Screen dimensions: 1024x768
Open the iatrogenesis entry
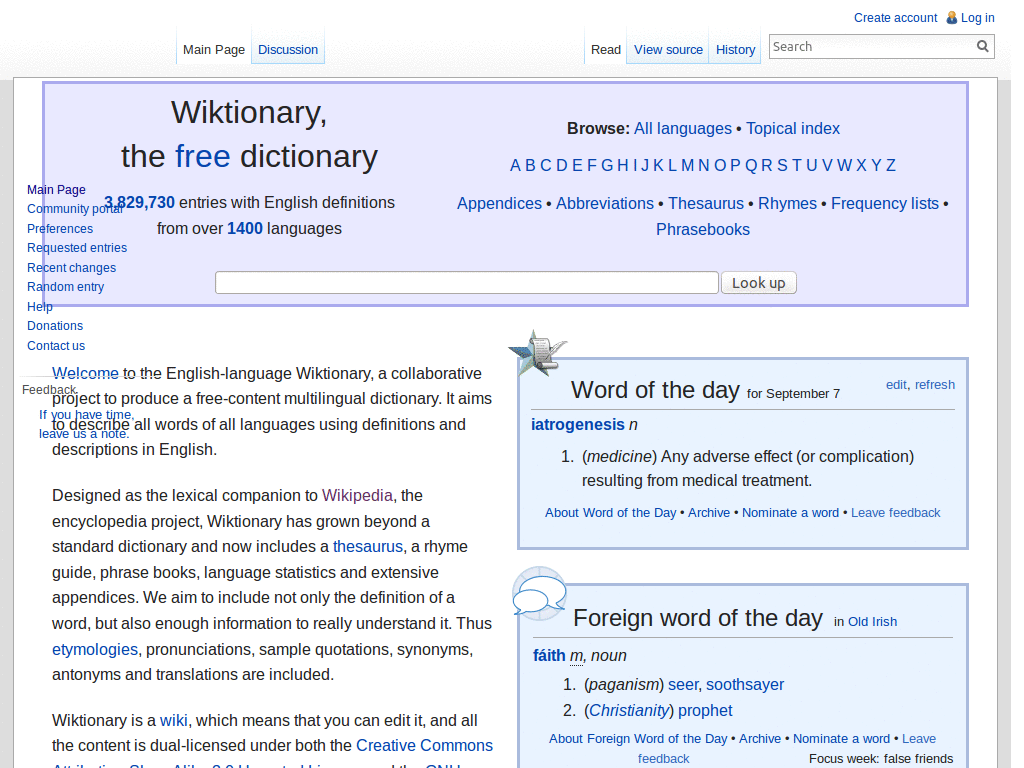tap(578, 424)
